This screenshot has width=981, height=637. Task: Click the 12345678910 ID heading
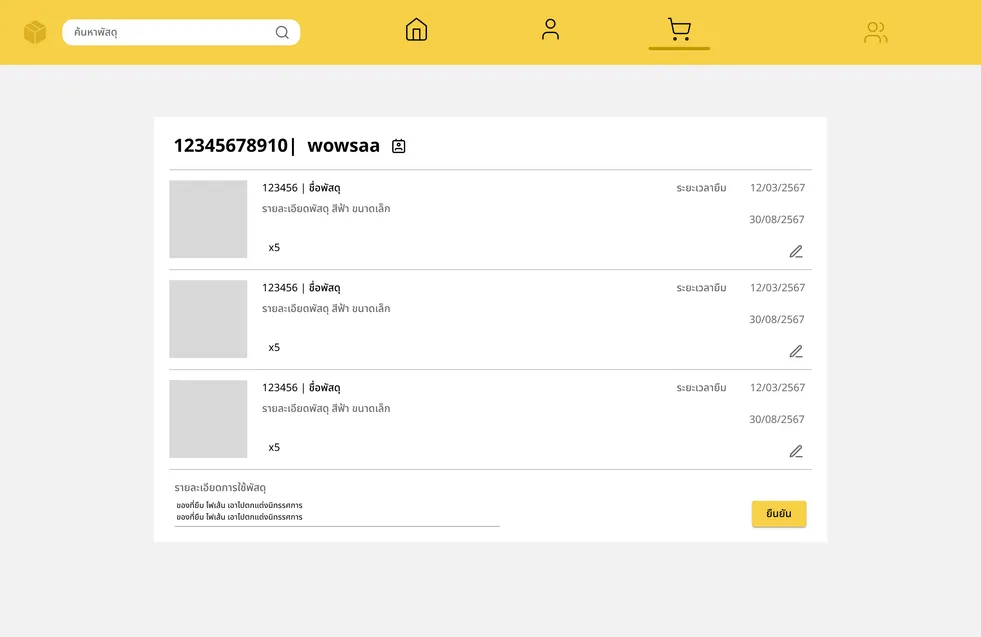pyautogui.click(x=230, y=145)
